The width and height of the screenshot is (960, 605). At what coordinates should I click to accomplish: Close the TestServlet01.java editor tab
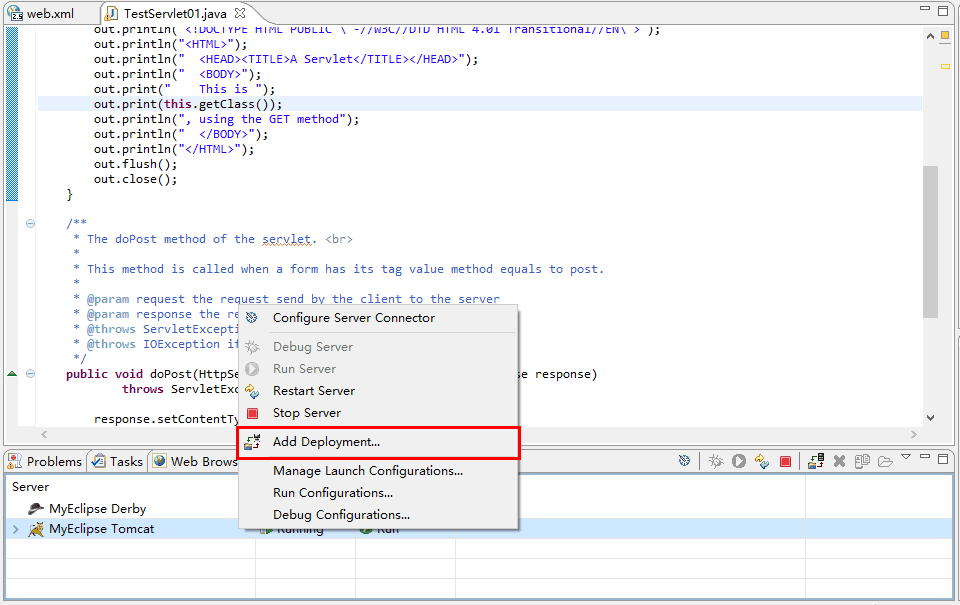coord(240,14)
